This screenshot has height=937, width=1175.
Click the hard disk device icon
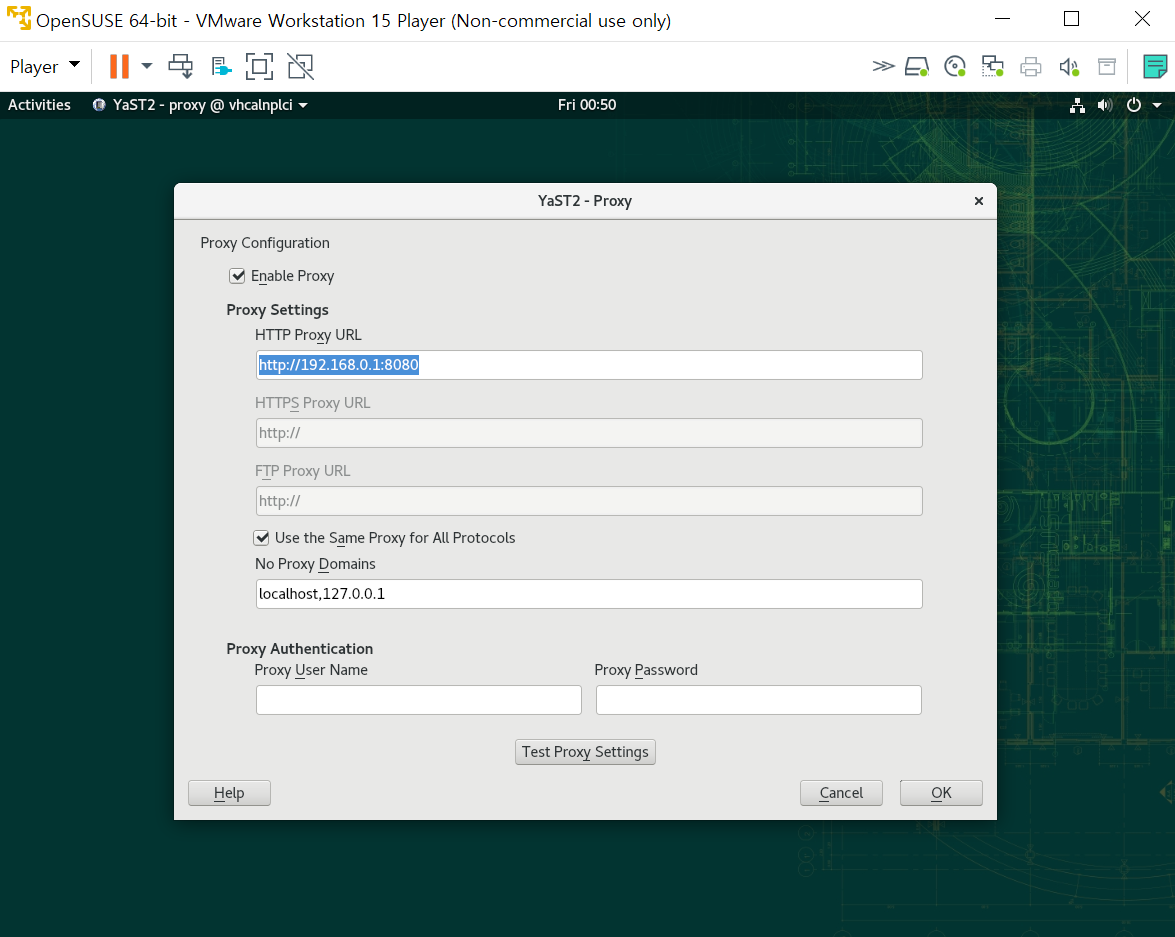[x=916, y=67]
